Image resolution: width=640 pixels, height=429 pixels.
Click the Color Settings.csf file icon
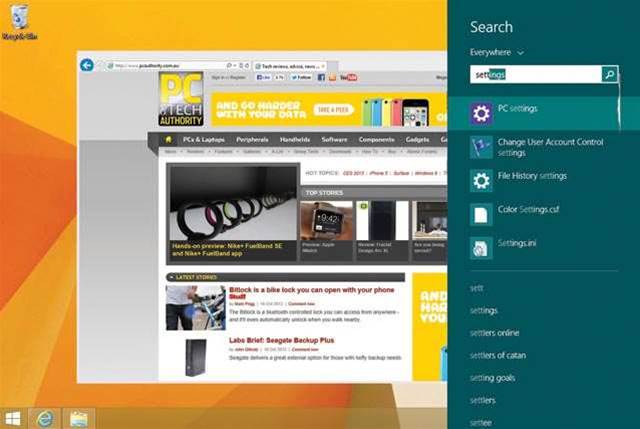(482, 214)
